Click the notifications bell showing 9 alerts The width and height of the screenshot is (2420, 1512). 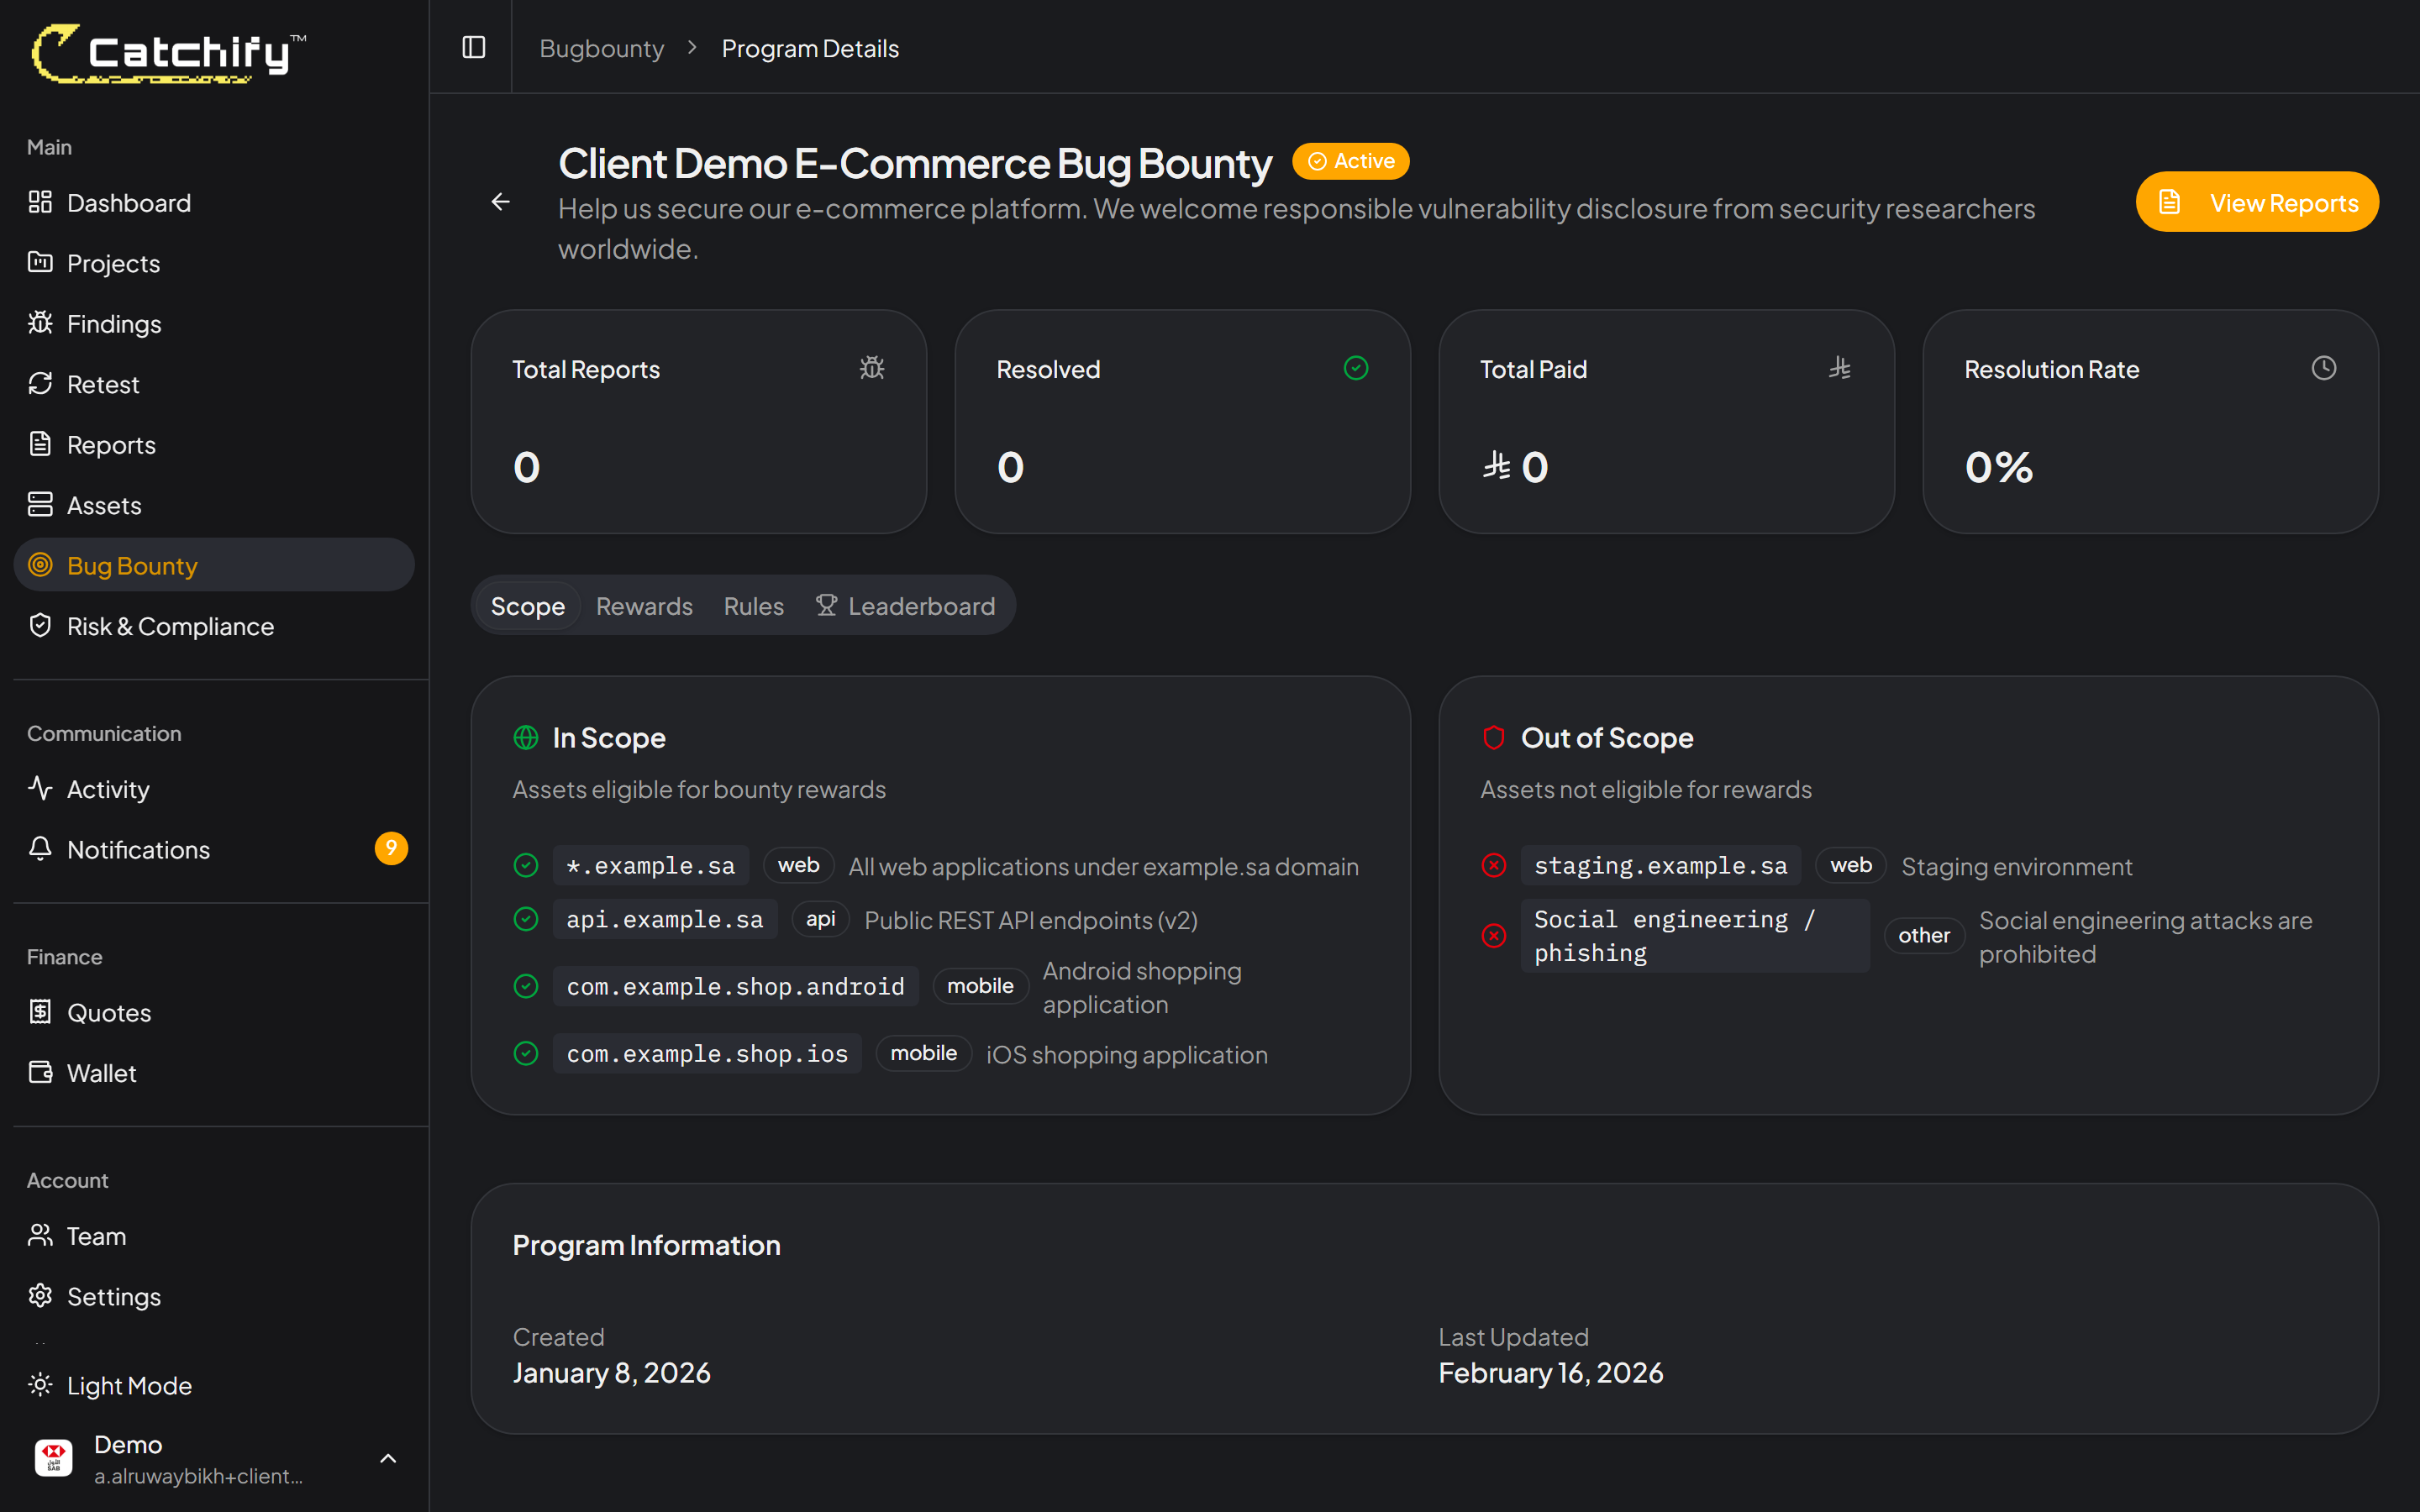pyautogui.click(x=41, y=848)
